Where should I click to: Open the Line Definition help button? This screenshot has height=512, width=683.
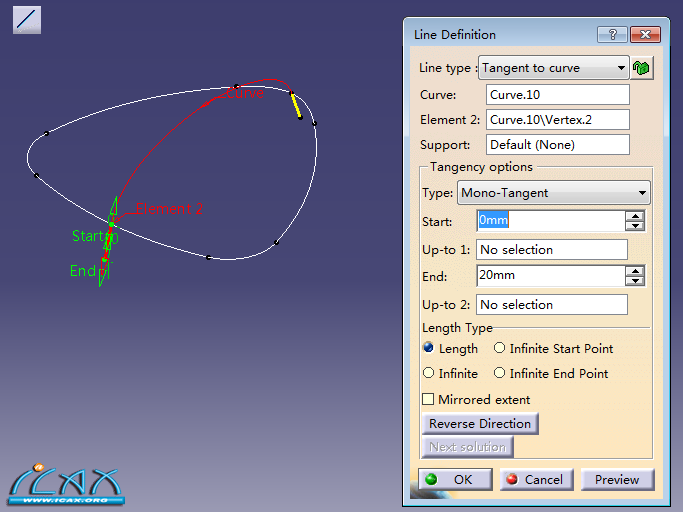coord(612,34)
